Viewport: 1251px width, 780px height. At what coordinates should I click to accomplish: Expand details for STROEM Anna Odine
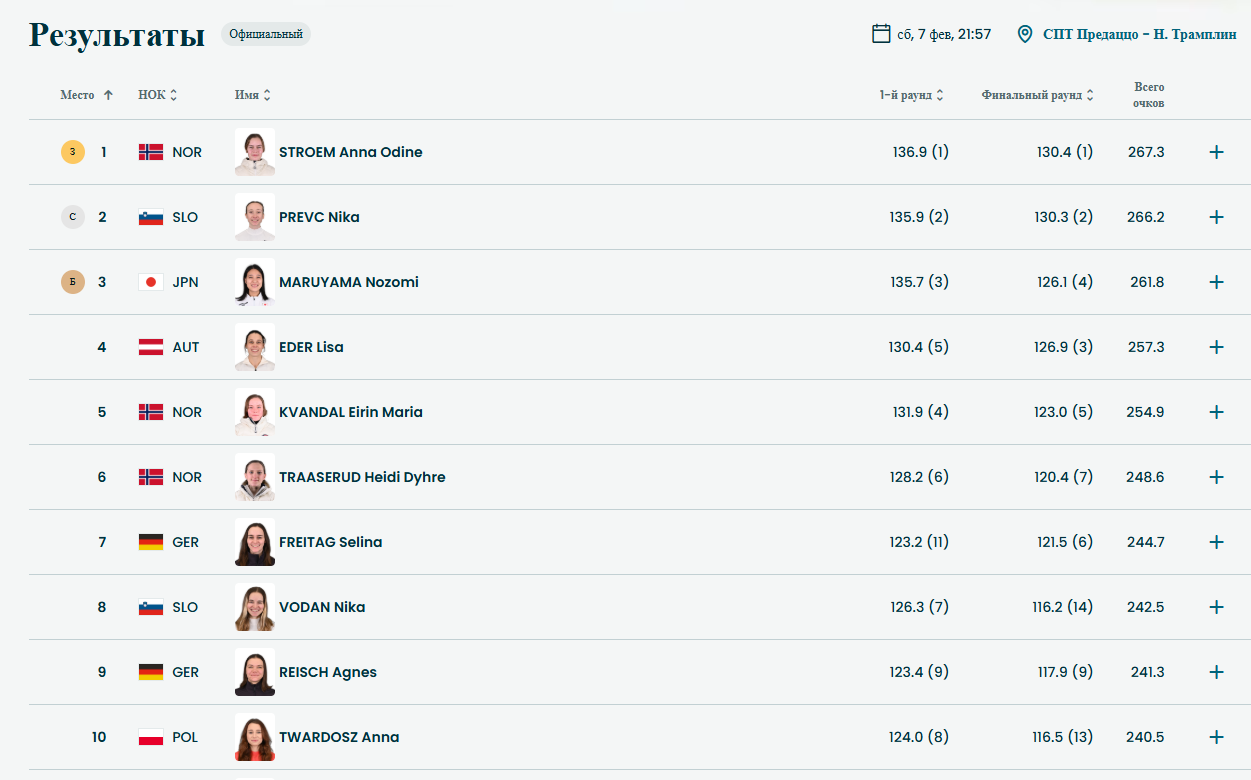point(1216,152)
